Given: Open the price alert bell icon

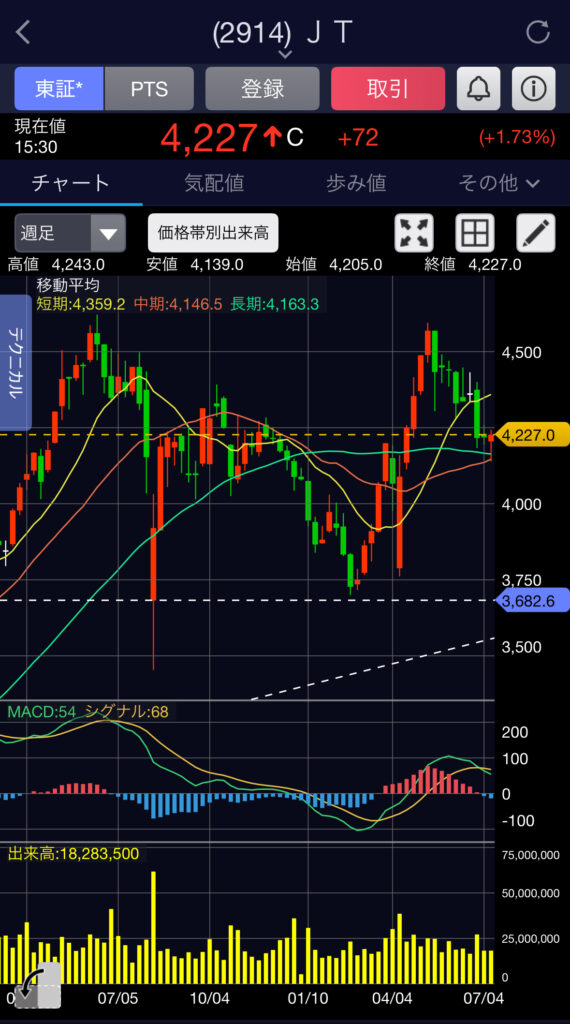Looking at the screenshot, I should pos(479,89).
